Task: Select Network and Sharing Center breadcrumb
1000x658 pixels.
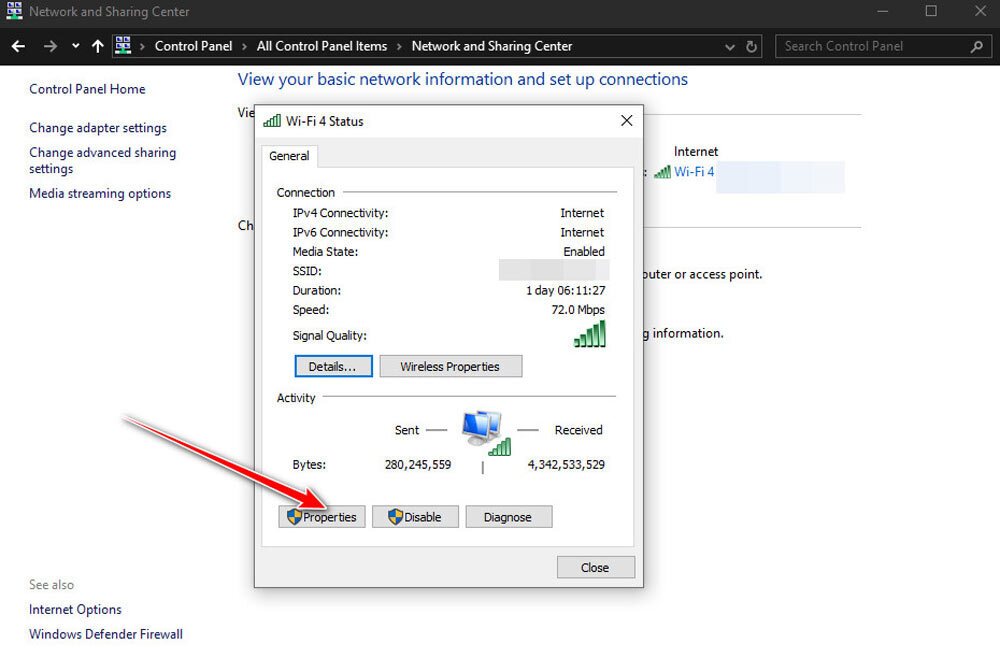Action: pos(492,46)
